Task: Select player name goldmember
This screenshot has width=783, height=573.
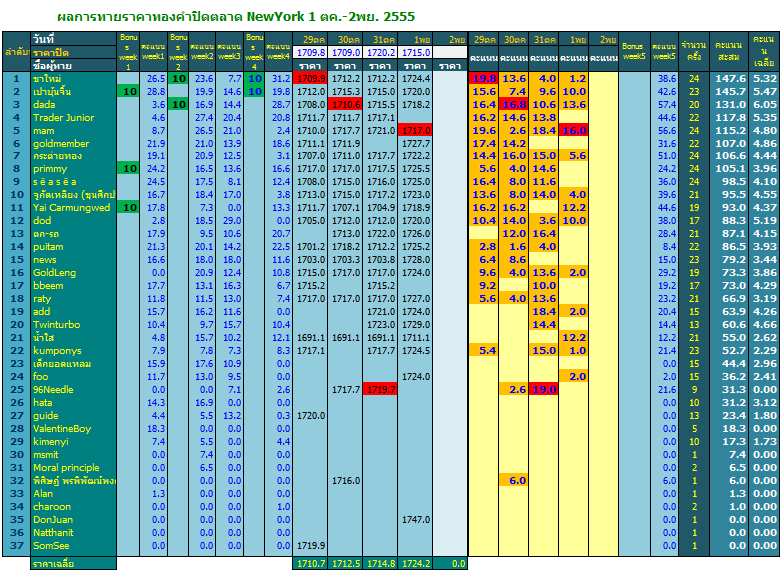Action: click(x=61, y=143)
